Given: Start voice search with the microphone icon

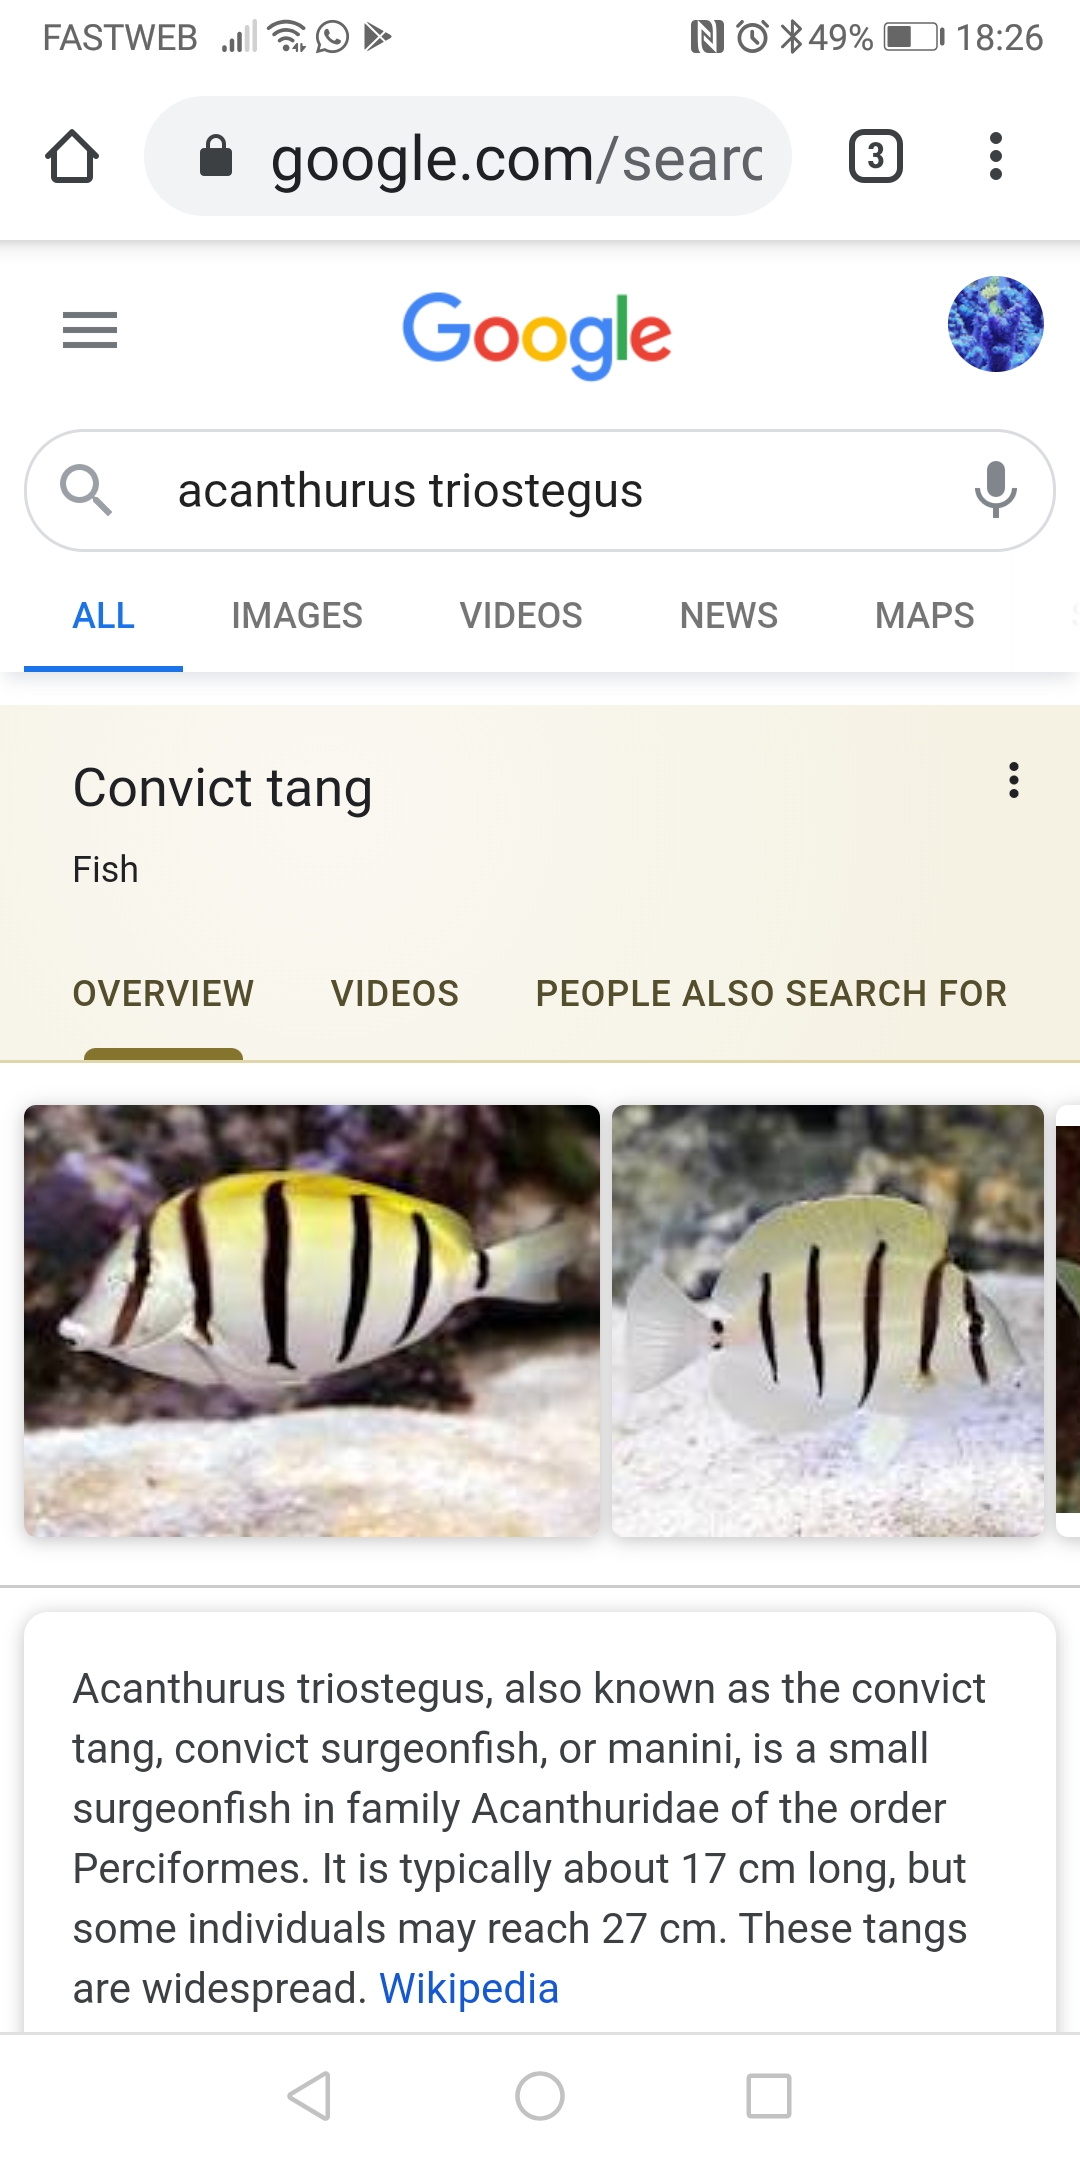Looking at the screenshot, I should point(996,490).
